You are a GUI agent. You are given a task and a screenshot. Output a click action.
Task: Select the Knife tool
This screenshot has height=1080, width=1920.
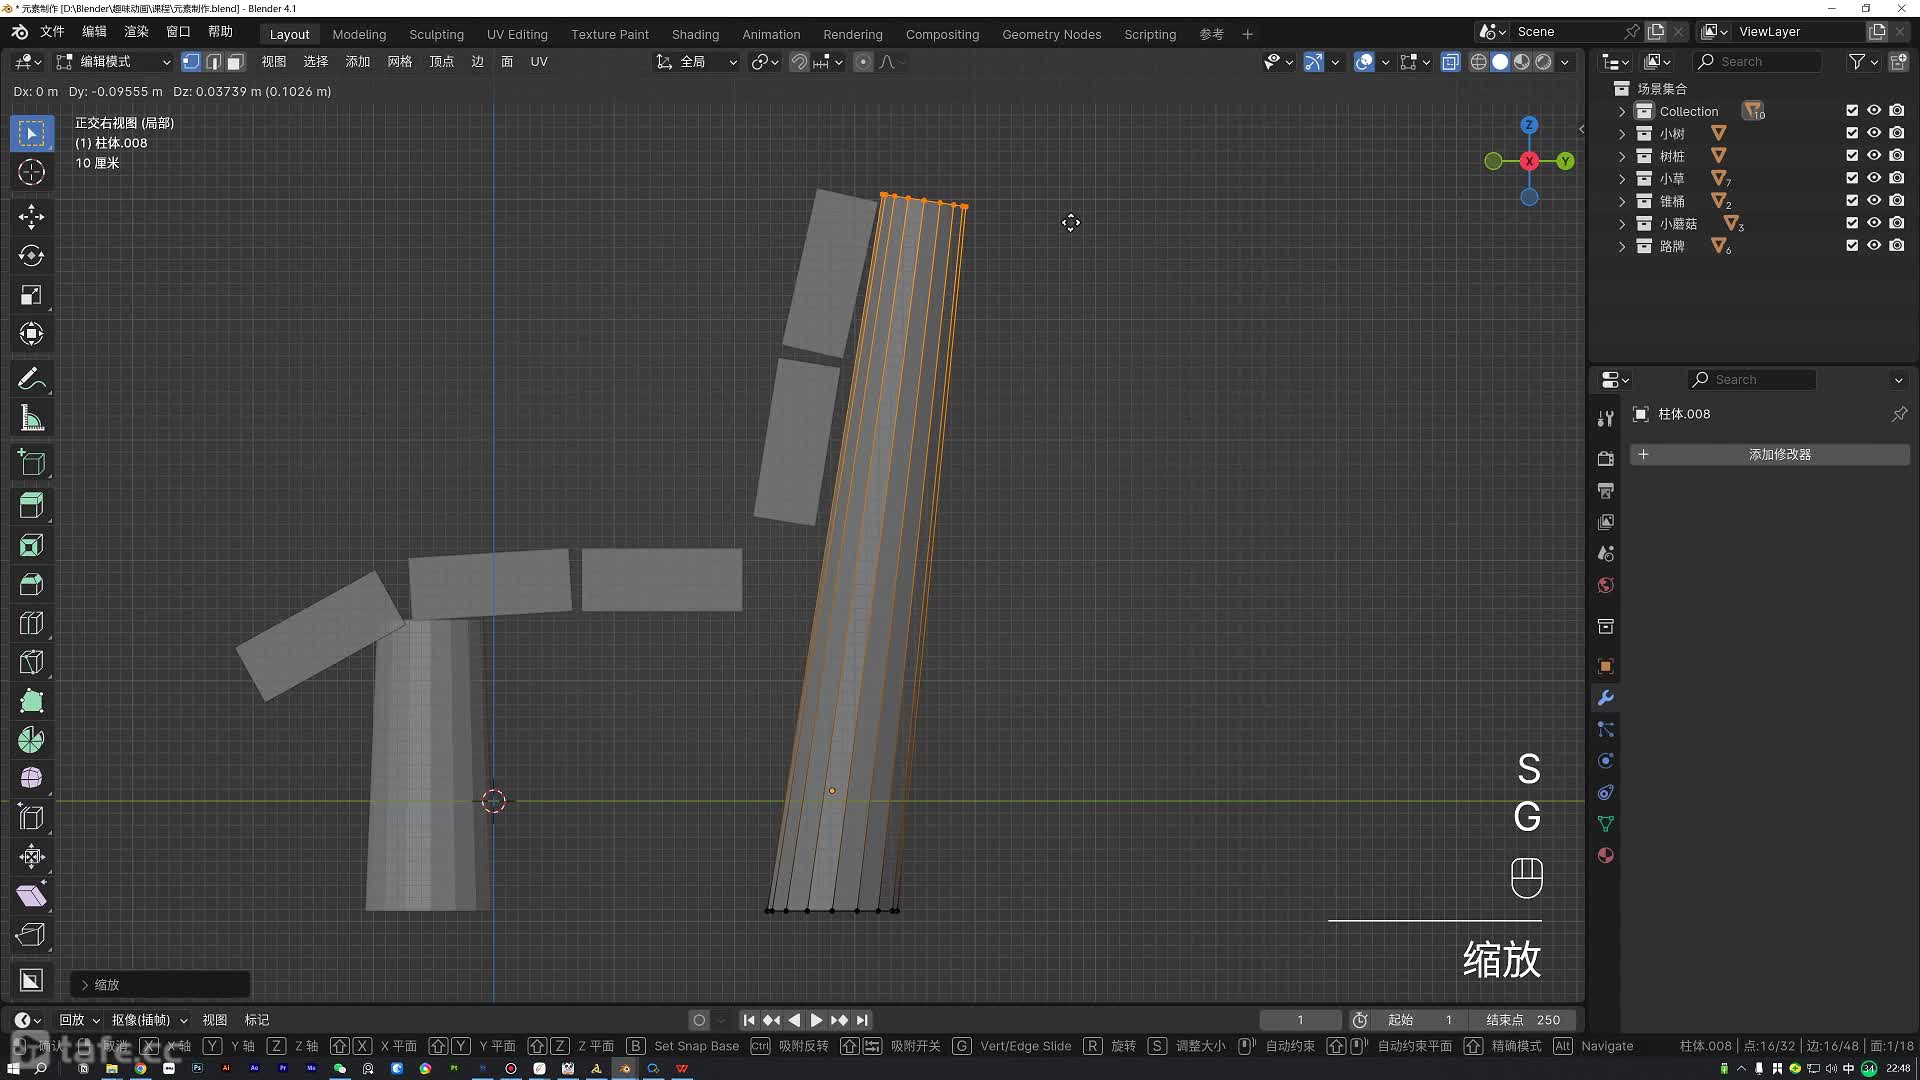31,662
